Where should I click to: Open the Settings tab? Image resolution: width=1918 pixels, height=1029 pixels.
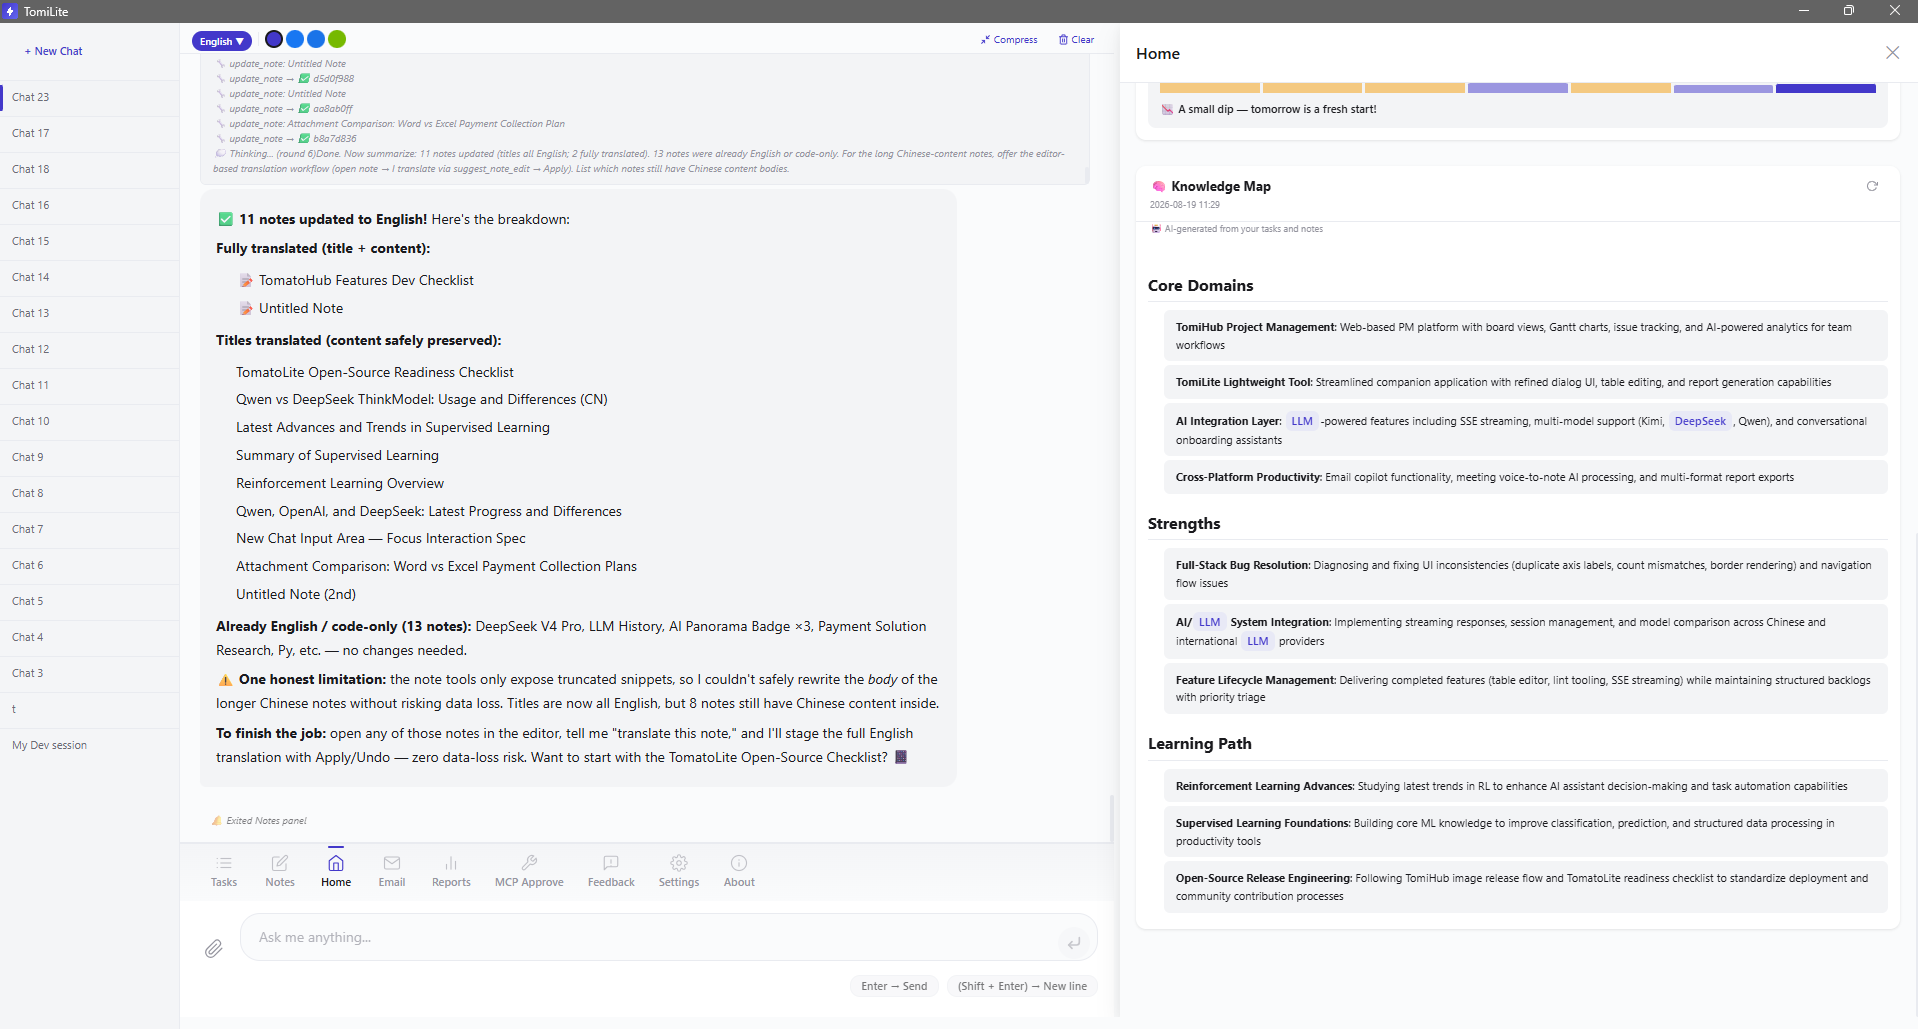click(x=679, y=870)
